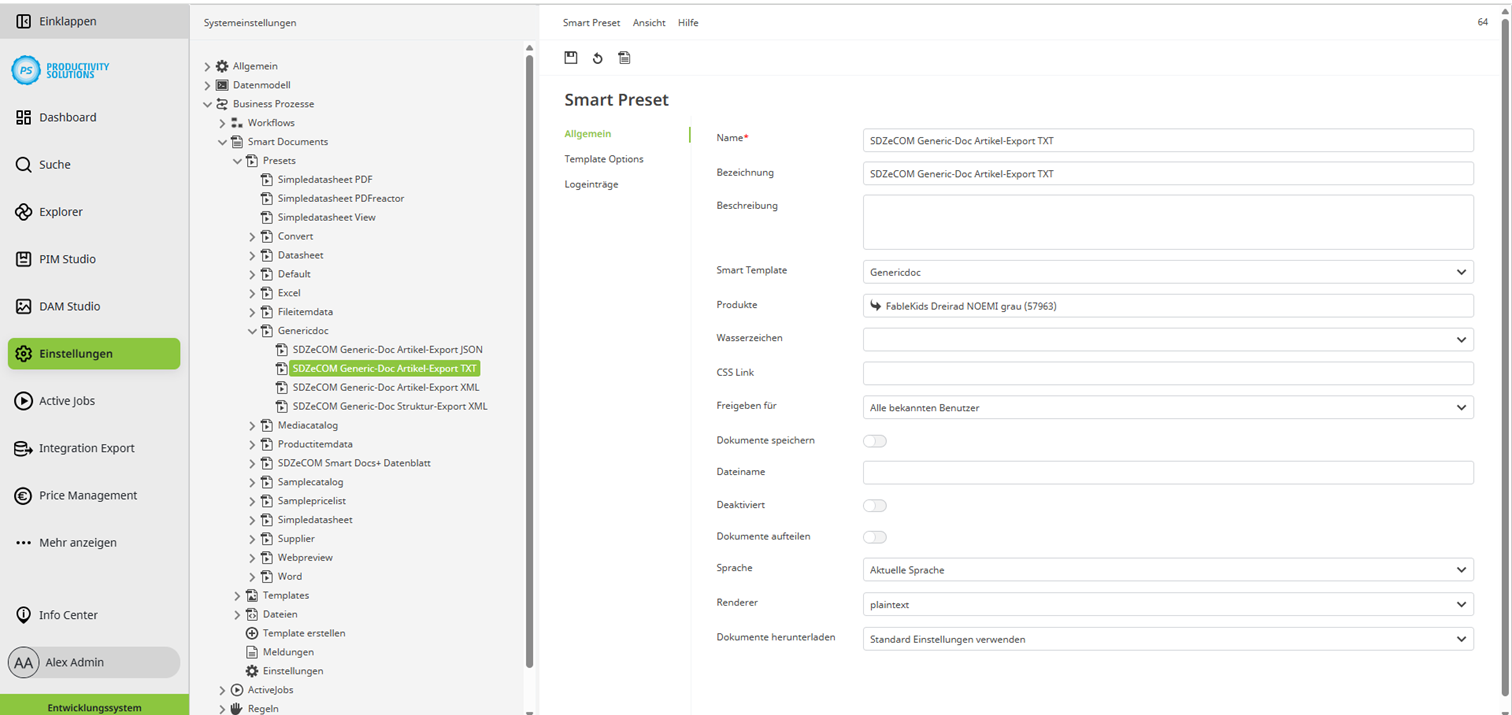Enable the Deaktiviert switch
Screen dimensions: 1512x715
click(x=875, y=505)
